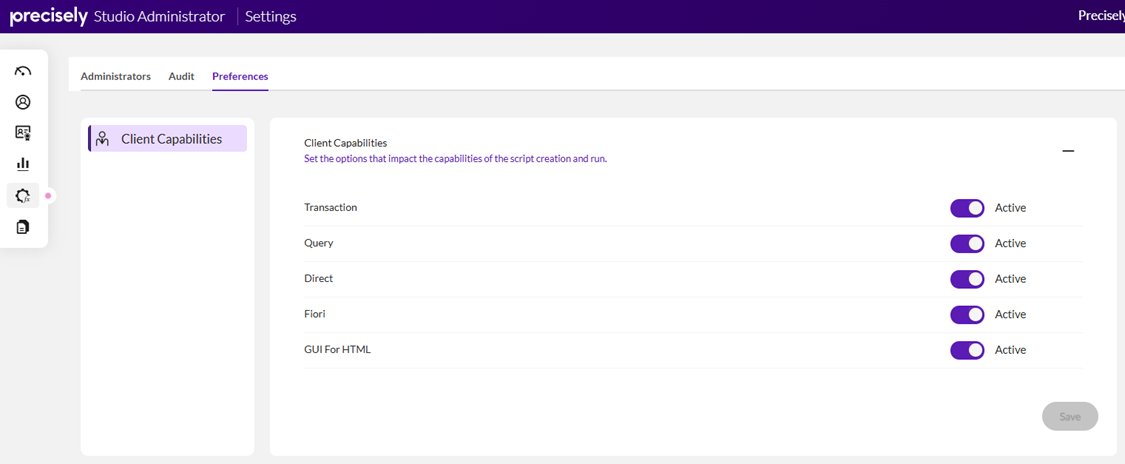Click the user profile circle sidebar icon

tap(23, 102)
